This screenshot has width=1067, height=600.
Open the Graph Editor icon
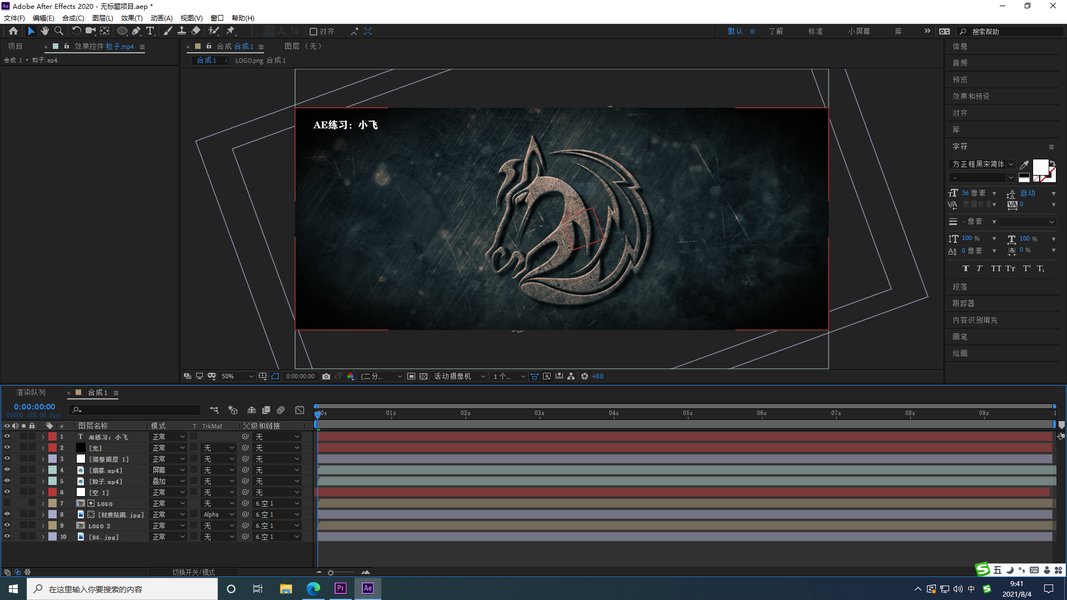[x=299, y=410]
